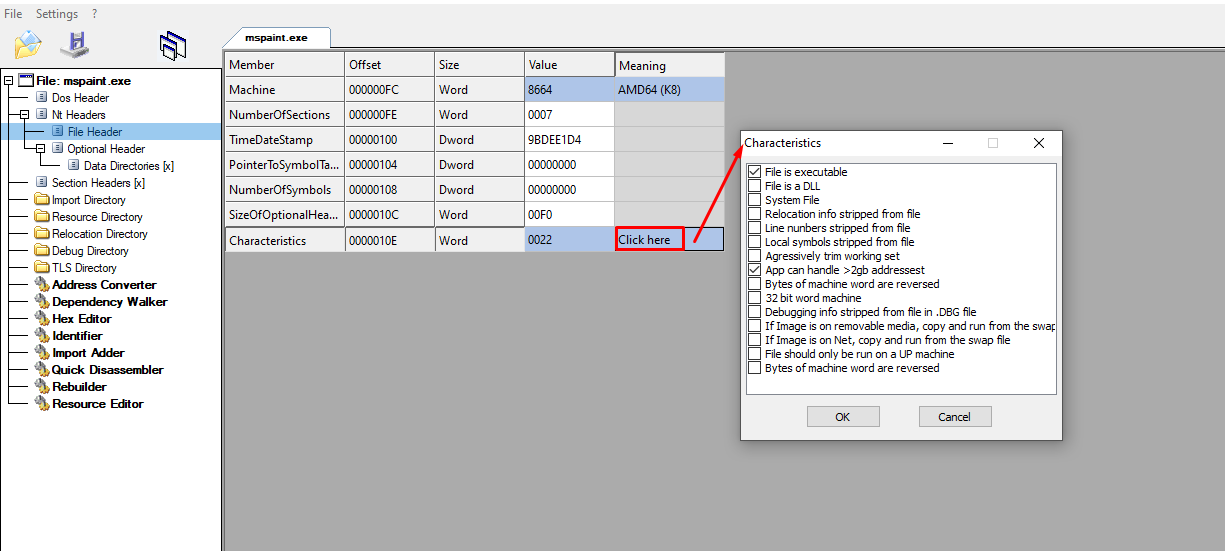Click OK in the Characteristics dialog
1225x551 pixels.
[843, 417]
